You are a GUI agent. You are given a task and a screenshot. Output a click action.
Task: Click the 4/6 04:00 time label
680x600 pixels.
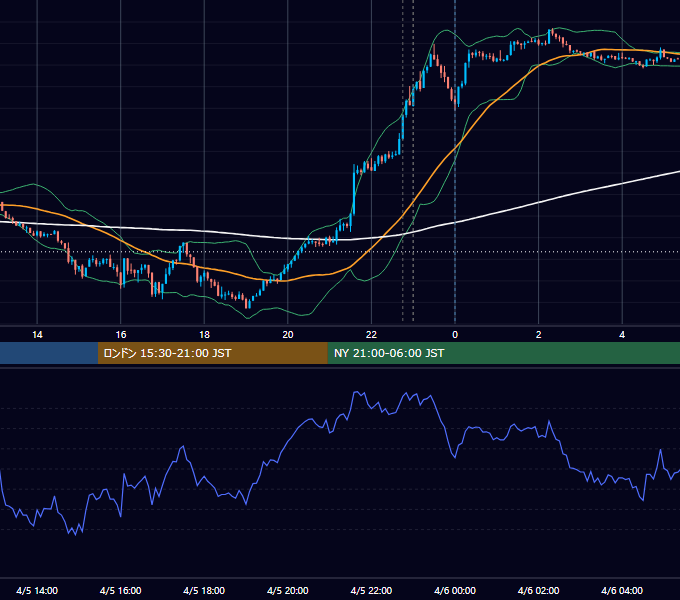tap(622, 590)
